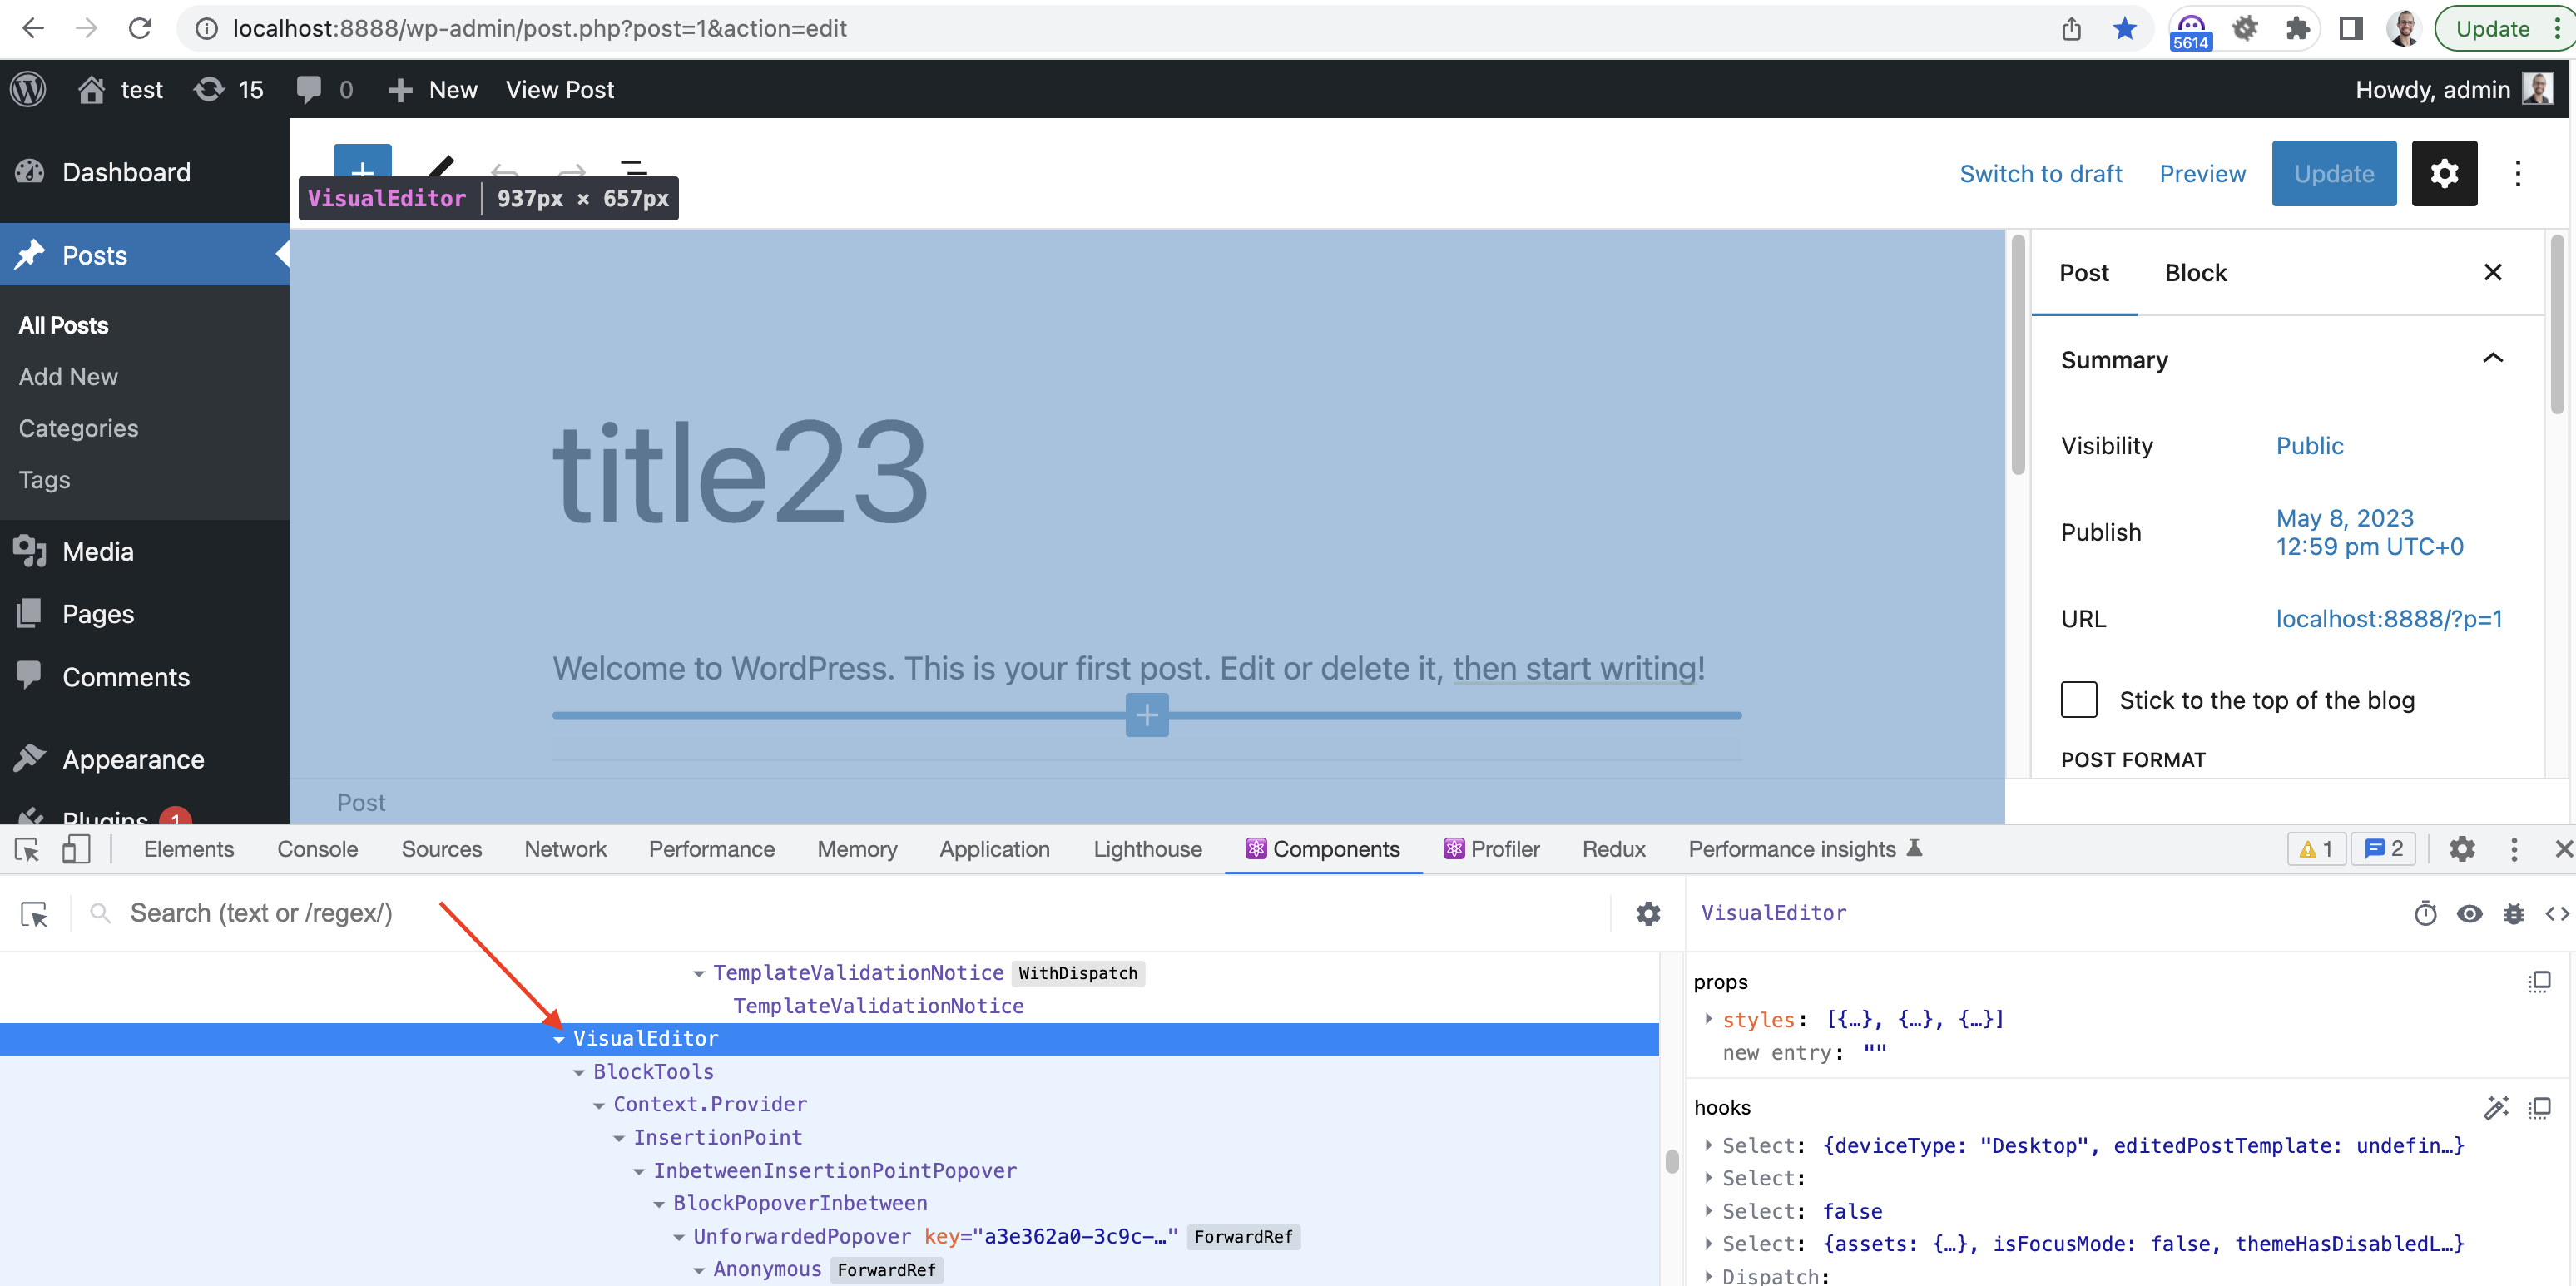Click the browser address bar
This screenshot has height=1286, width=2576.
coord(1120,28)
